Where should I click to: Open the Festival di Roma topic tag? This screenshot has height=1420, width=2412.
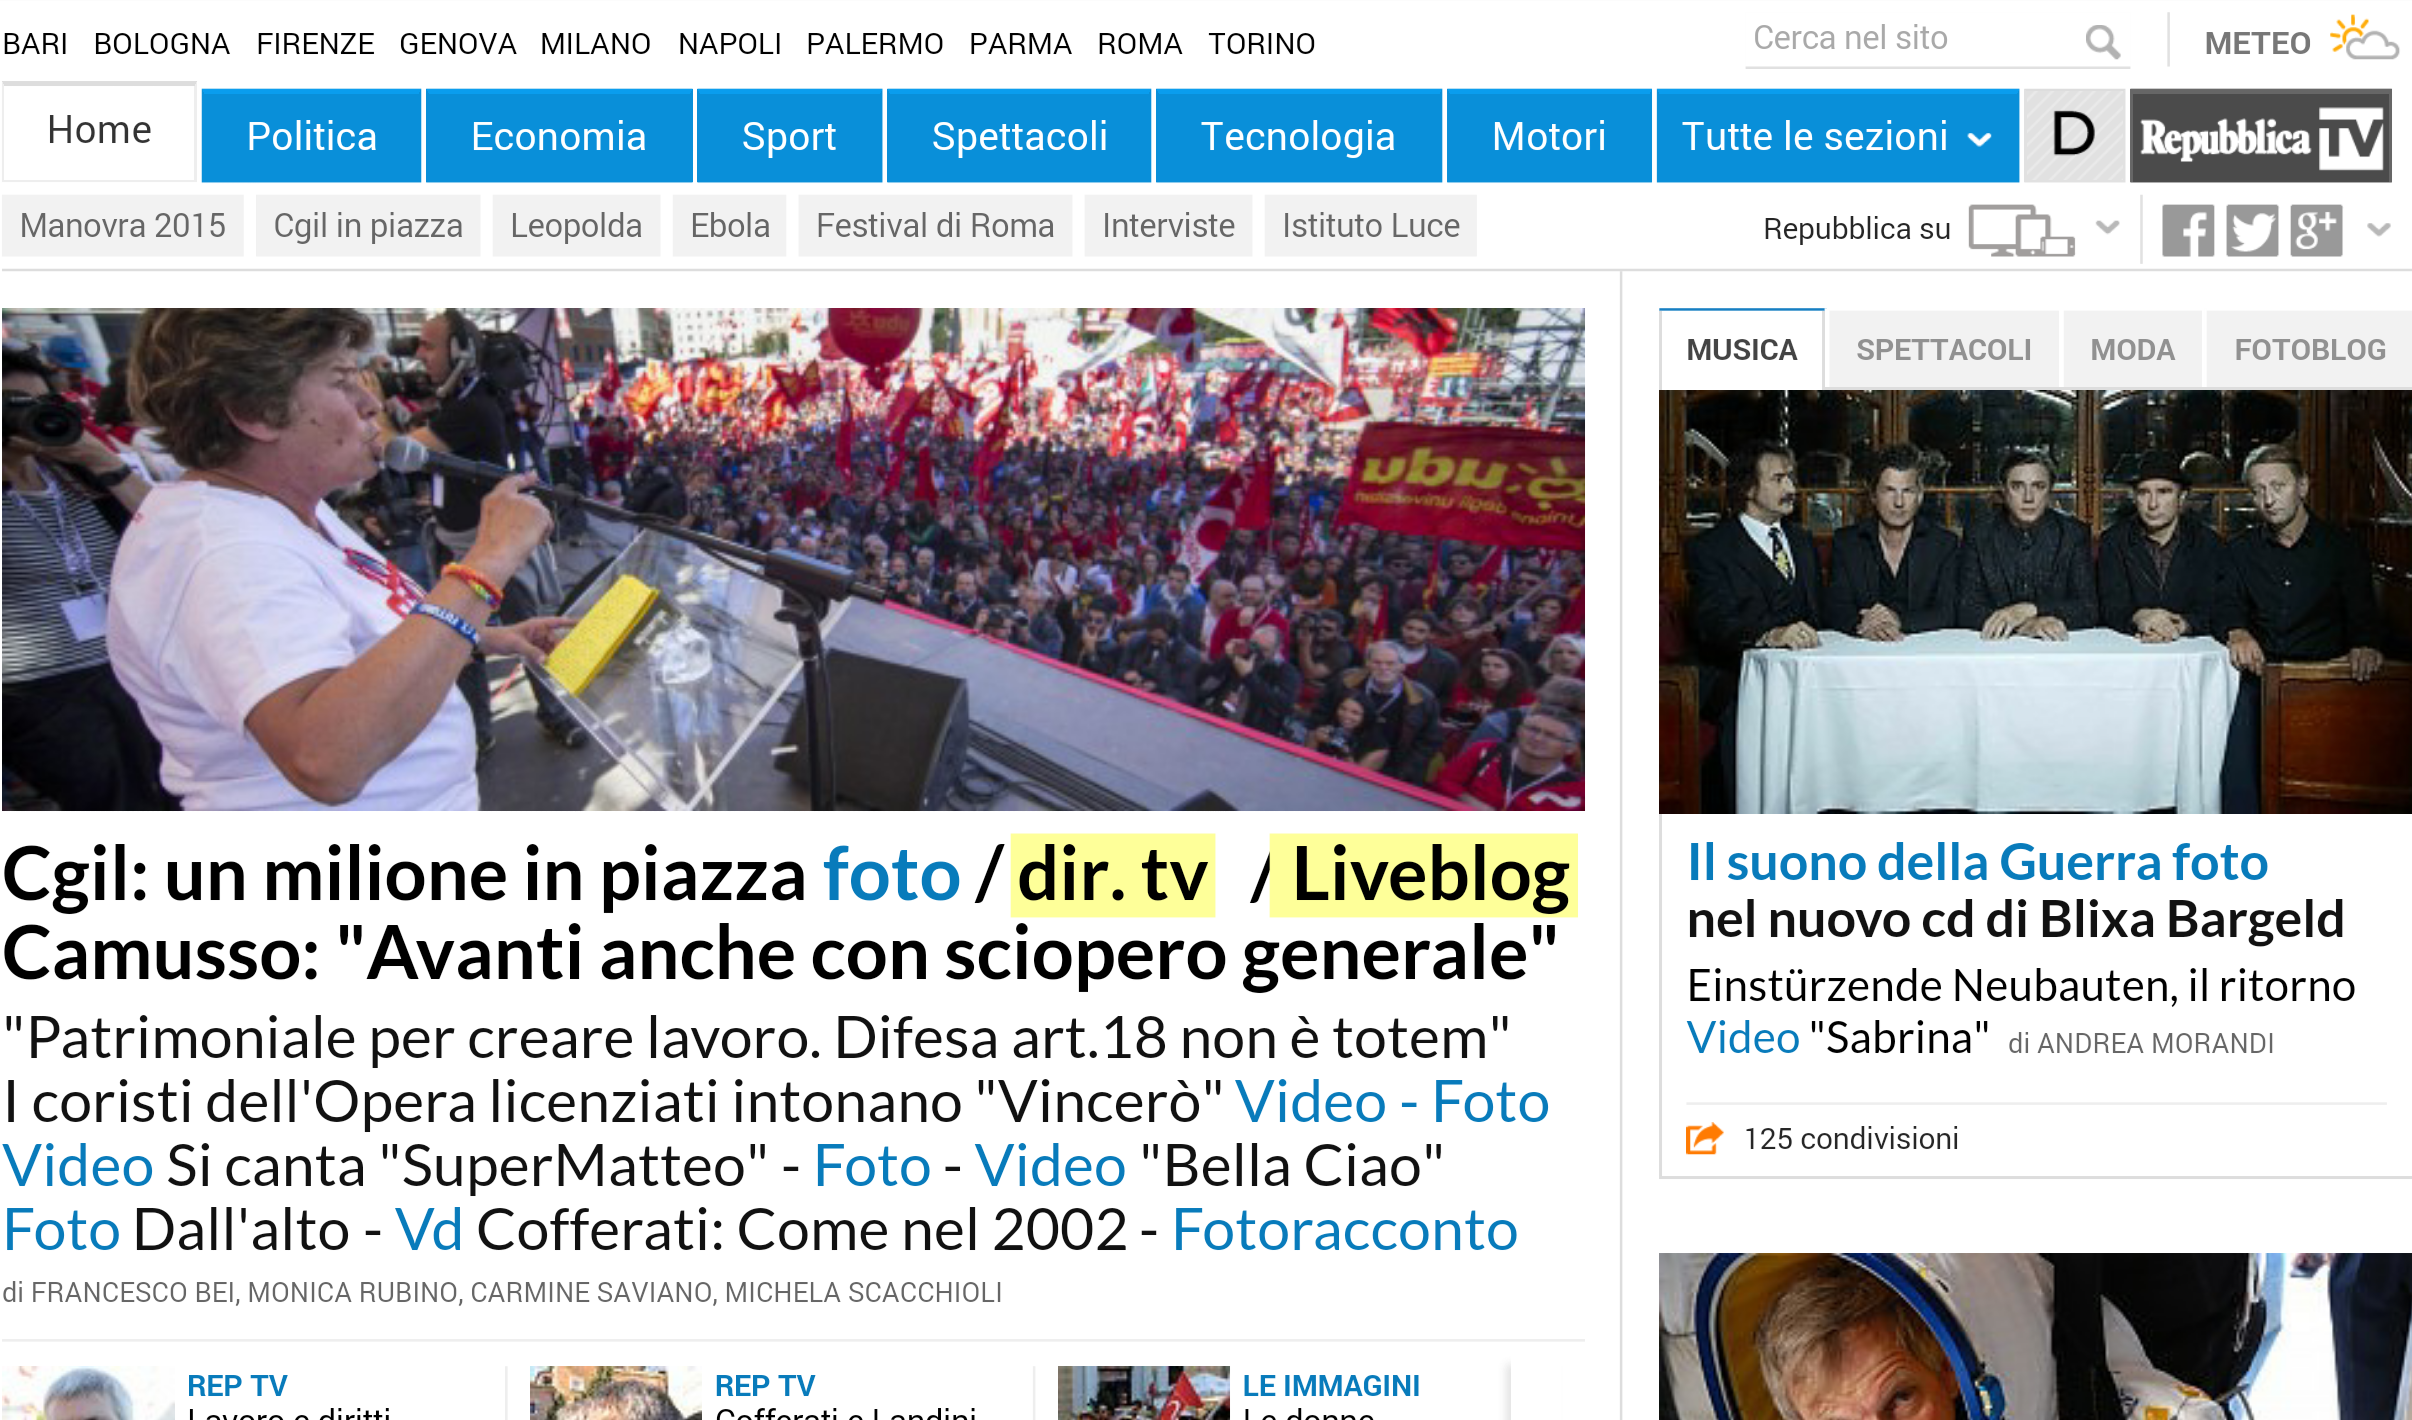click(935, 226)
